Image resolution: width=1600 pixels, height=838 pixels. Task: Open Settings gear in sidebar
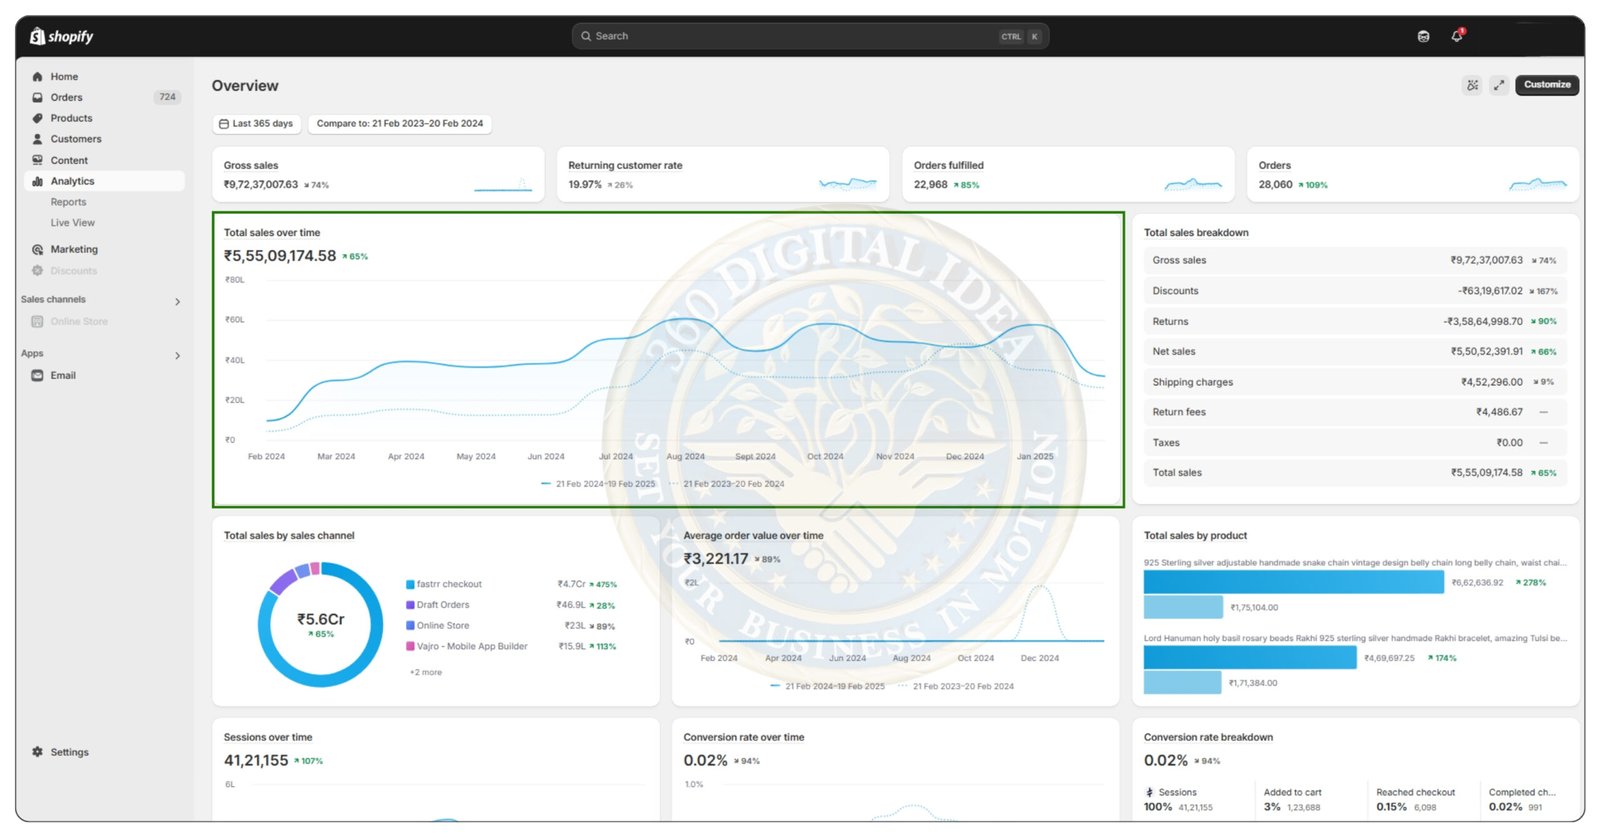(x=37, y=752)
